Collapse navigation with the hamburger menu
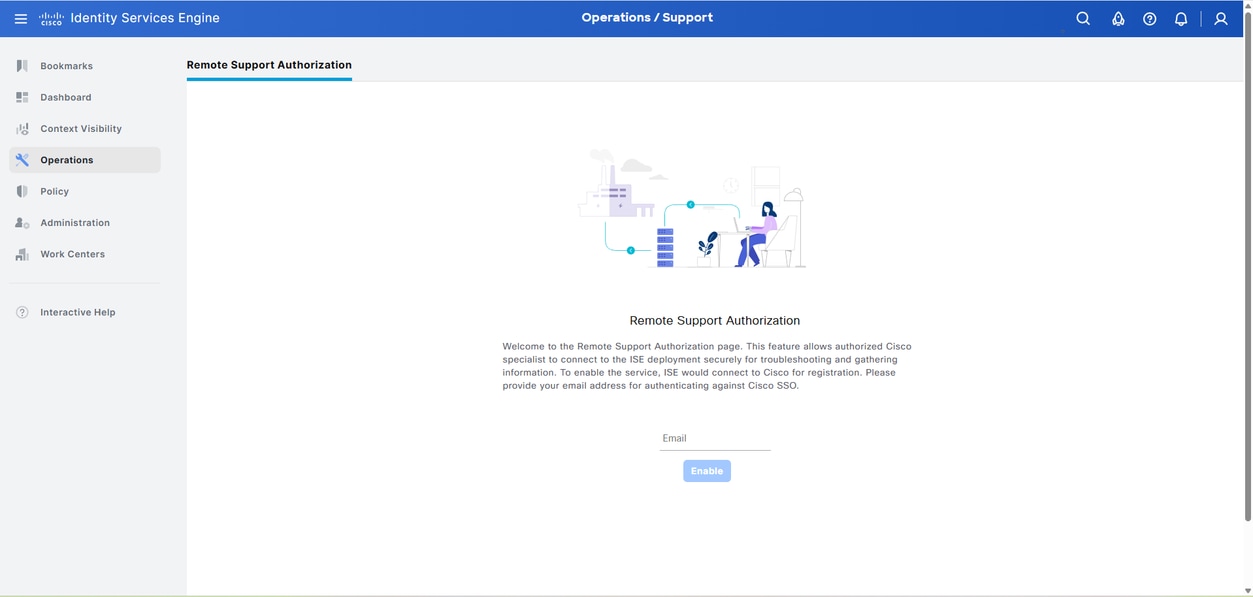The image size is (1253, 597). pos(20,17)
